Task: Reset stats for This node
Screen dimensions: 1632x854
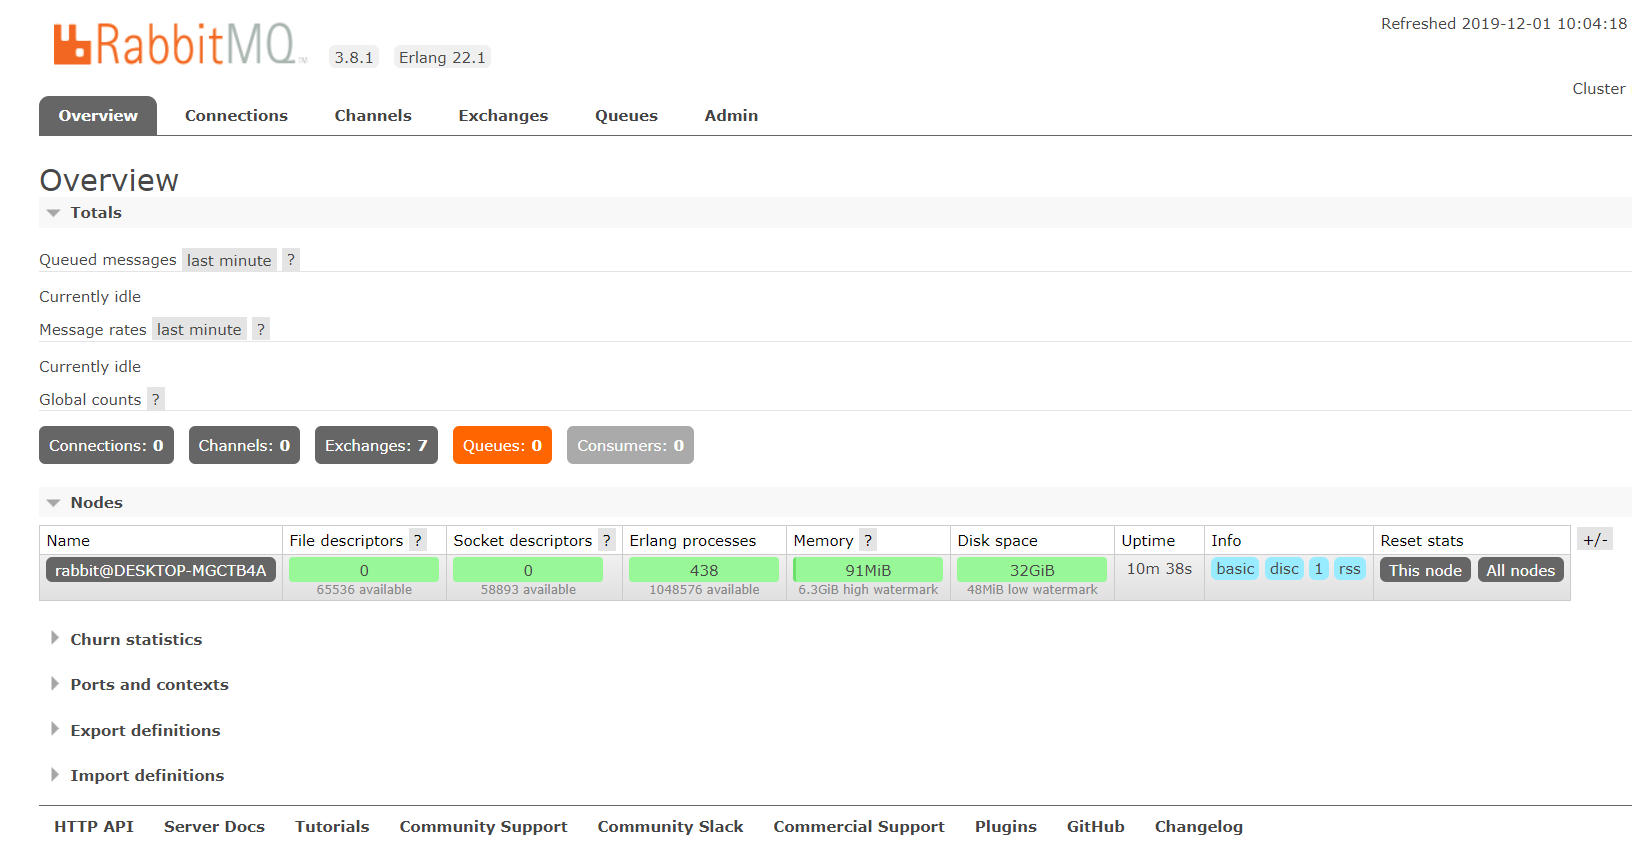Action: click(1425, 570)
